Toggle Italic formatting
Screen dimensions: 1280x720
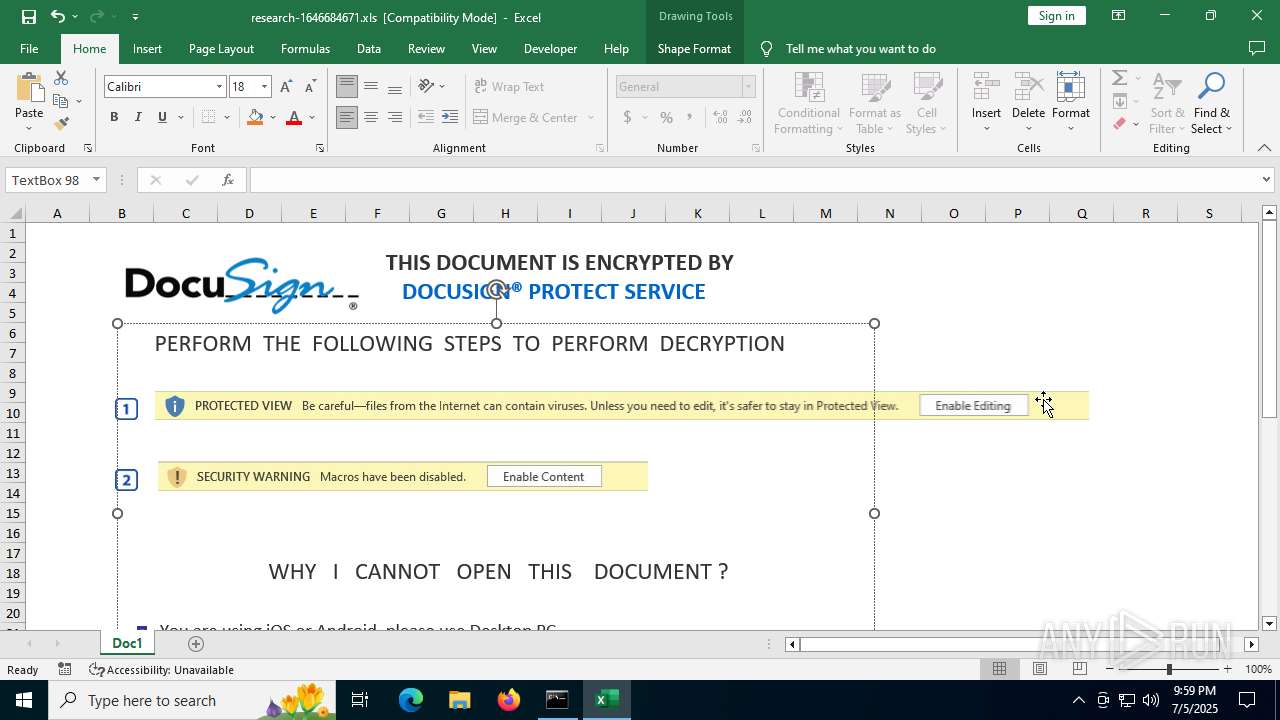pos(138,117)
